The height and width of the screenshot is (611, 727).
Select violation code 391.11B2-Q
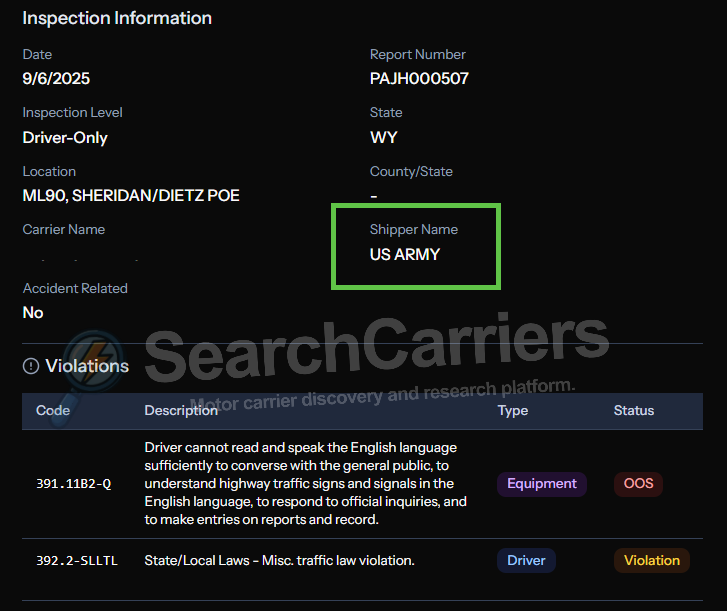pyautogui.click(x=74, y=484)
